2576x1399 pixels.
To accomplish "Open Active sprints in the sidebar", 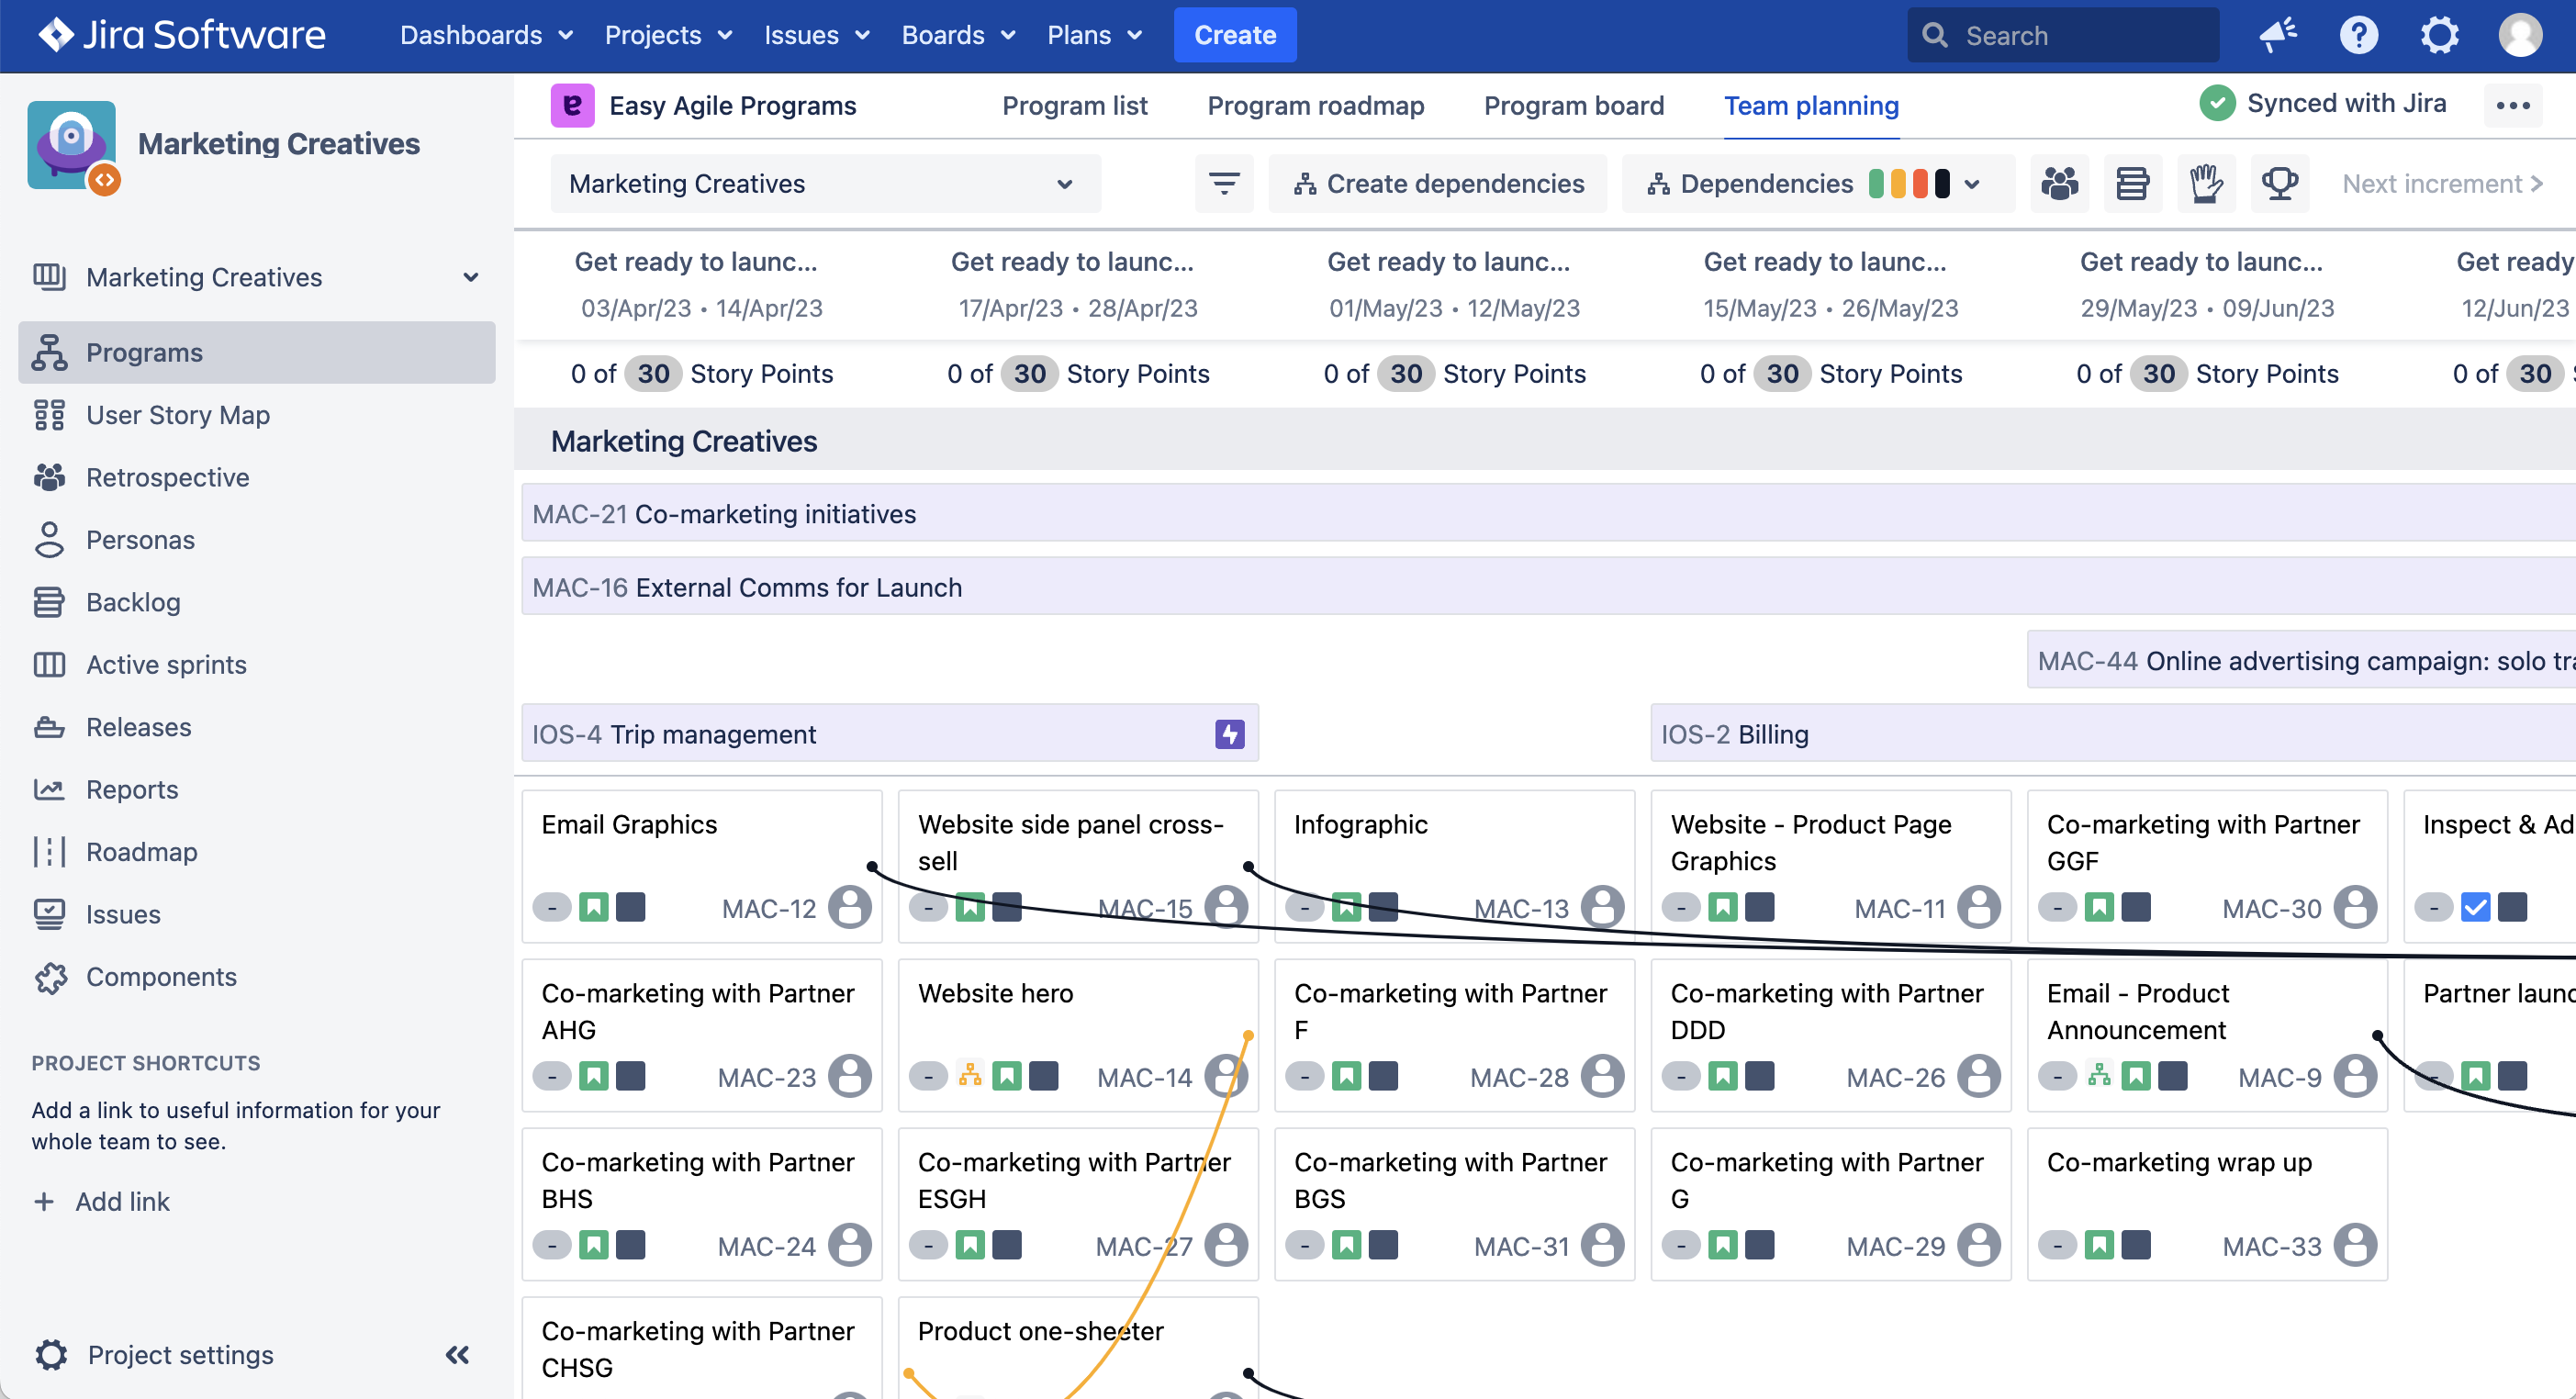I will pos(257,664).
